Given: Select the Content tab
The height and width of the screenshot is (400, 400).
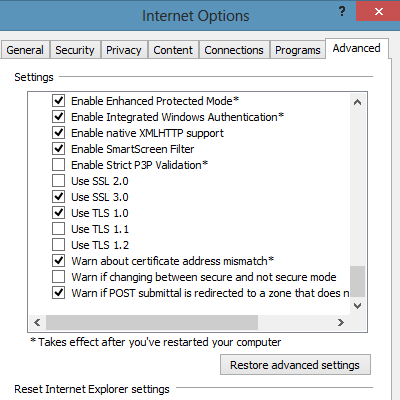Looking at the screenshot, I should pyautogui.click(x=173, y=50).
